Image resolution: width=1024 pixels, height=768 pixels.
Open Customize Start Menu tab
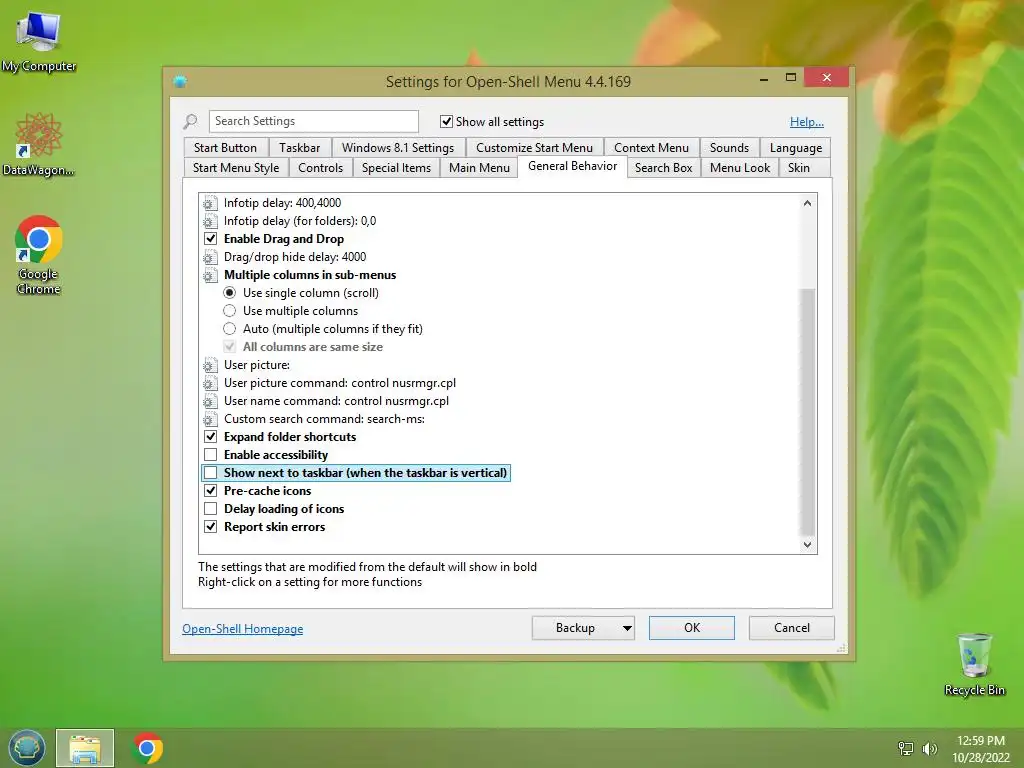(534, 148)
